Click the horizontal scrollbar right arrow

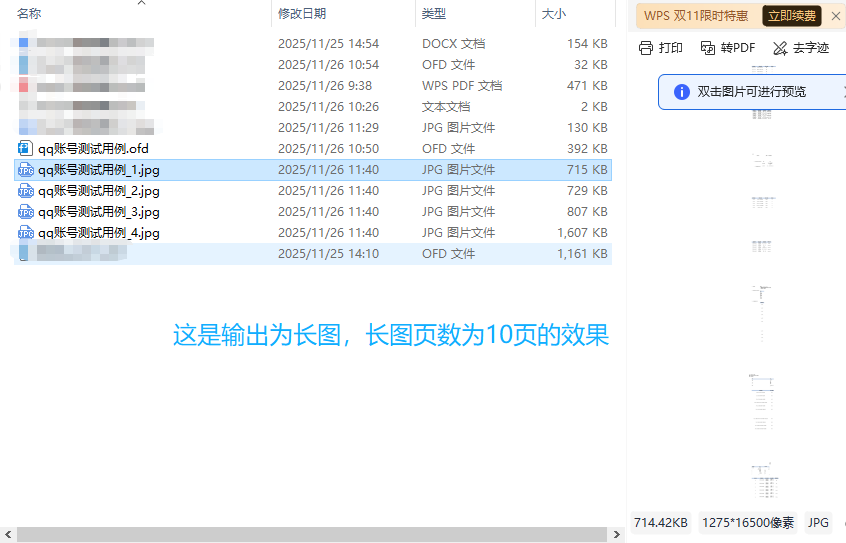617,535
